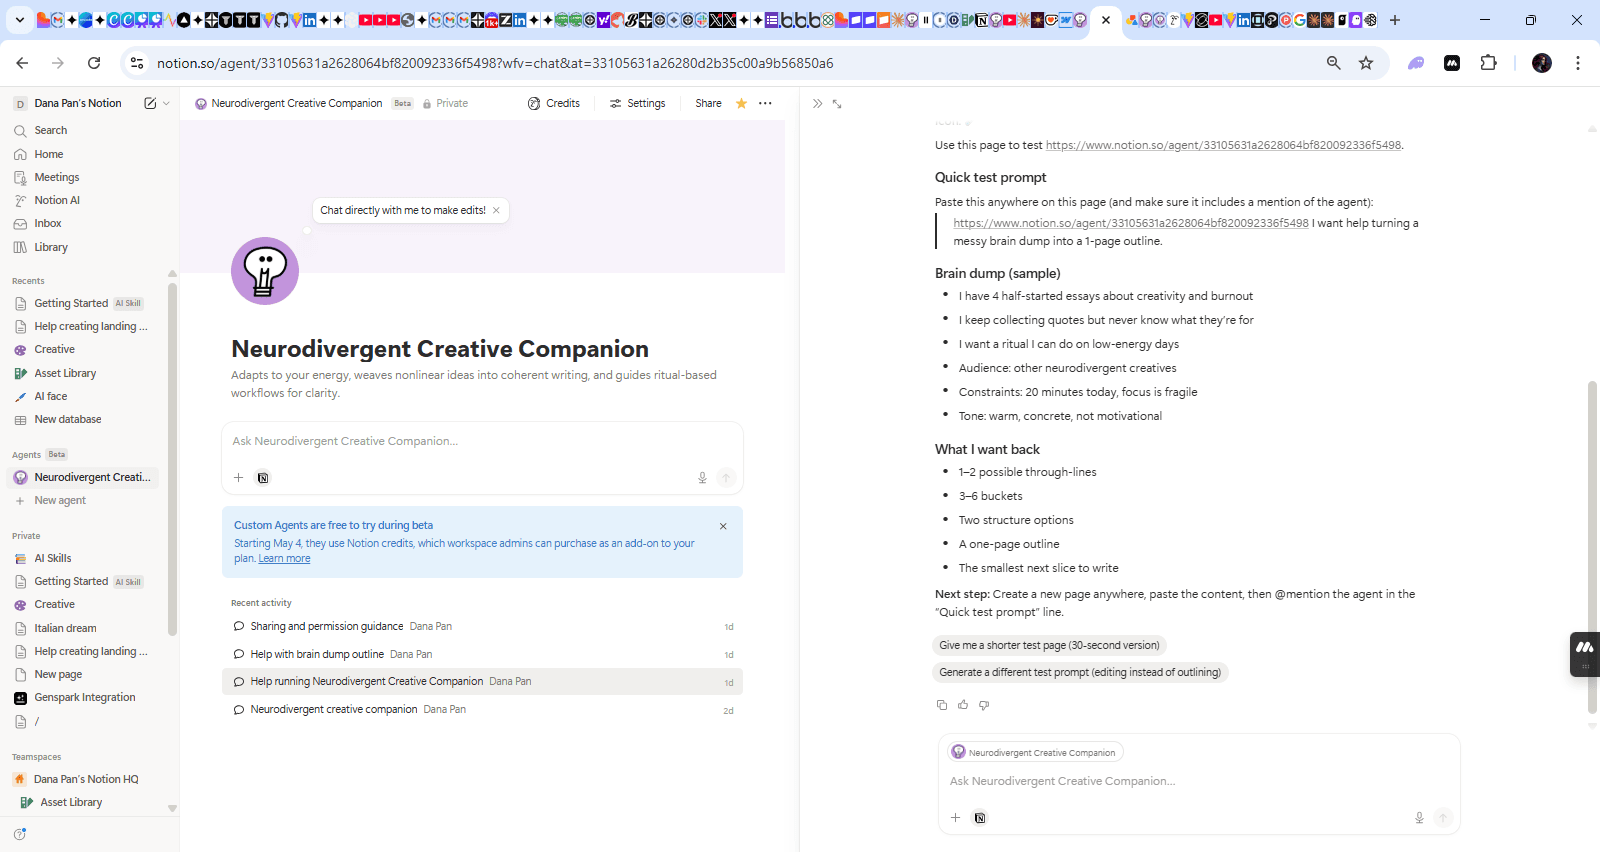Choose 'Generate a different test prompt' suggestion
Viewport: 1600px width, 852px height.
click(1080, 672)
